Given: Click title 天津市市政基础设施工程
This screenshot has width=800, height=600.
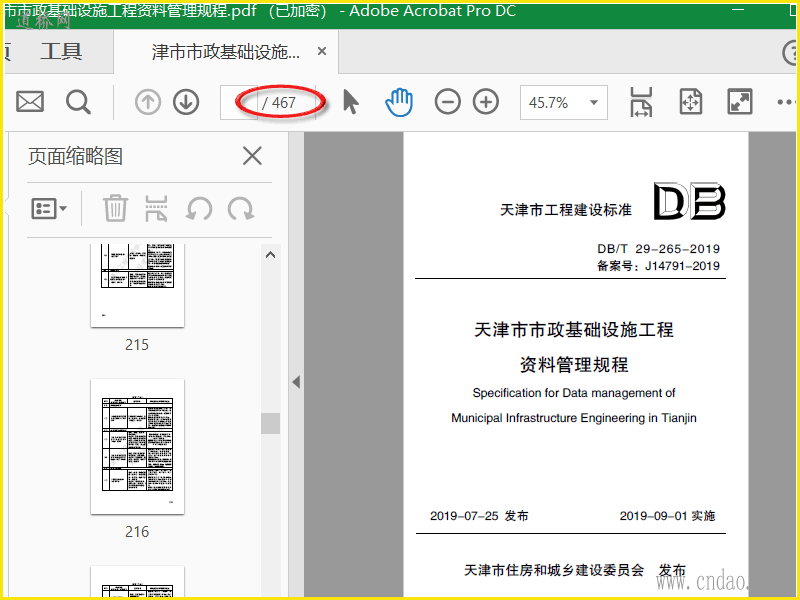Looking at the screenshot, I should [574, 330].
